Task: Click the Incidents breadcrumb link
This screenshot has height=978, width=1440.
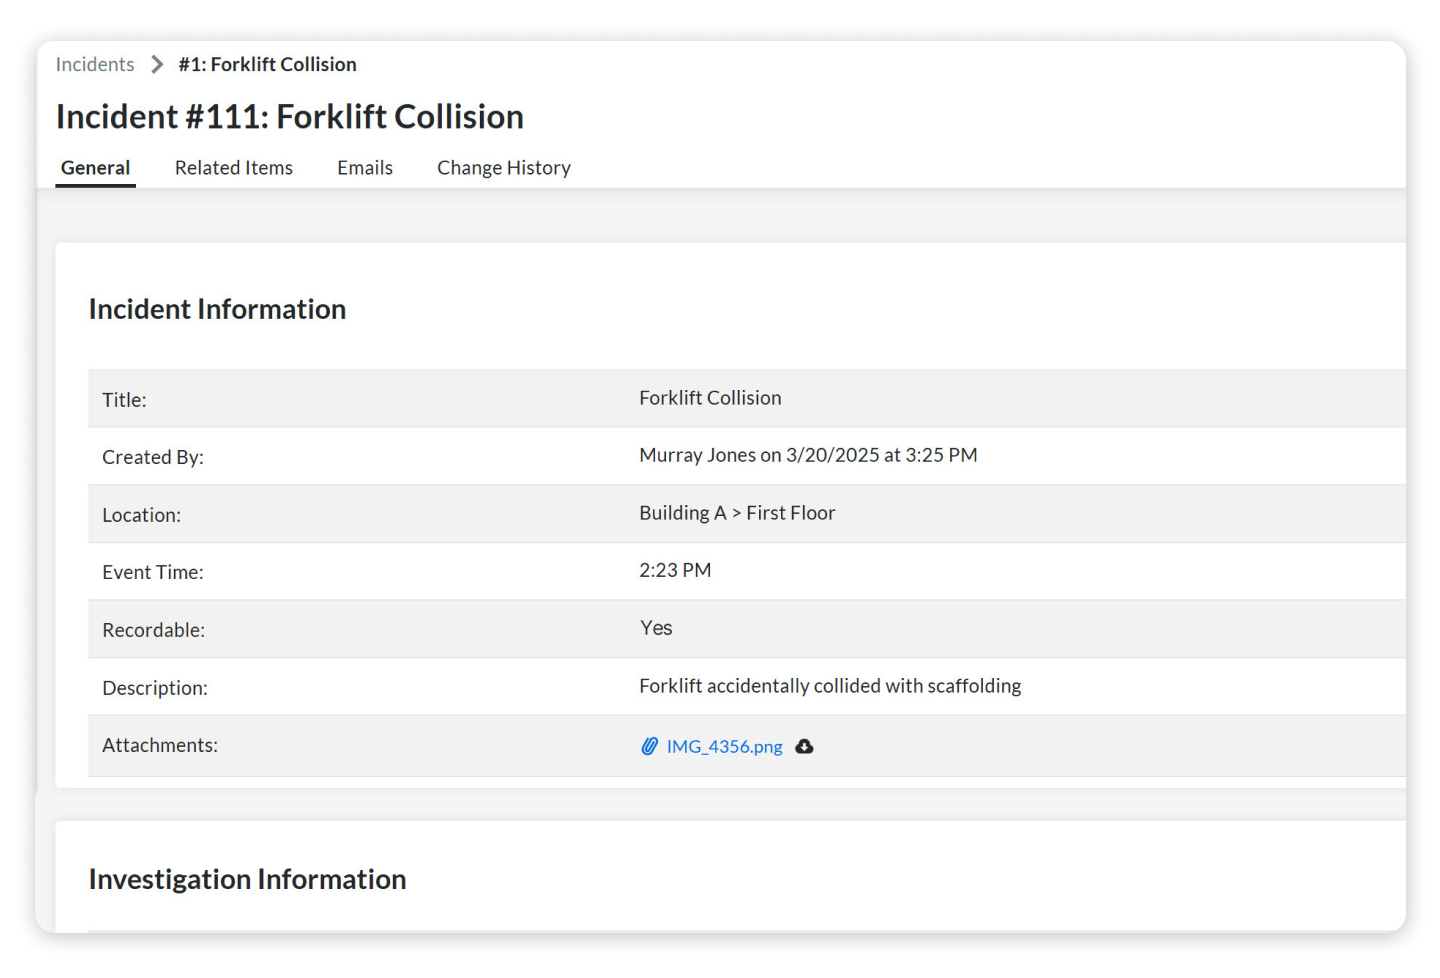Action: [x=94, y=63]
